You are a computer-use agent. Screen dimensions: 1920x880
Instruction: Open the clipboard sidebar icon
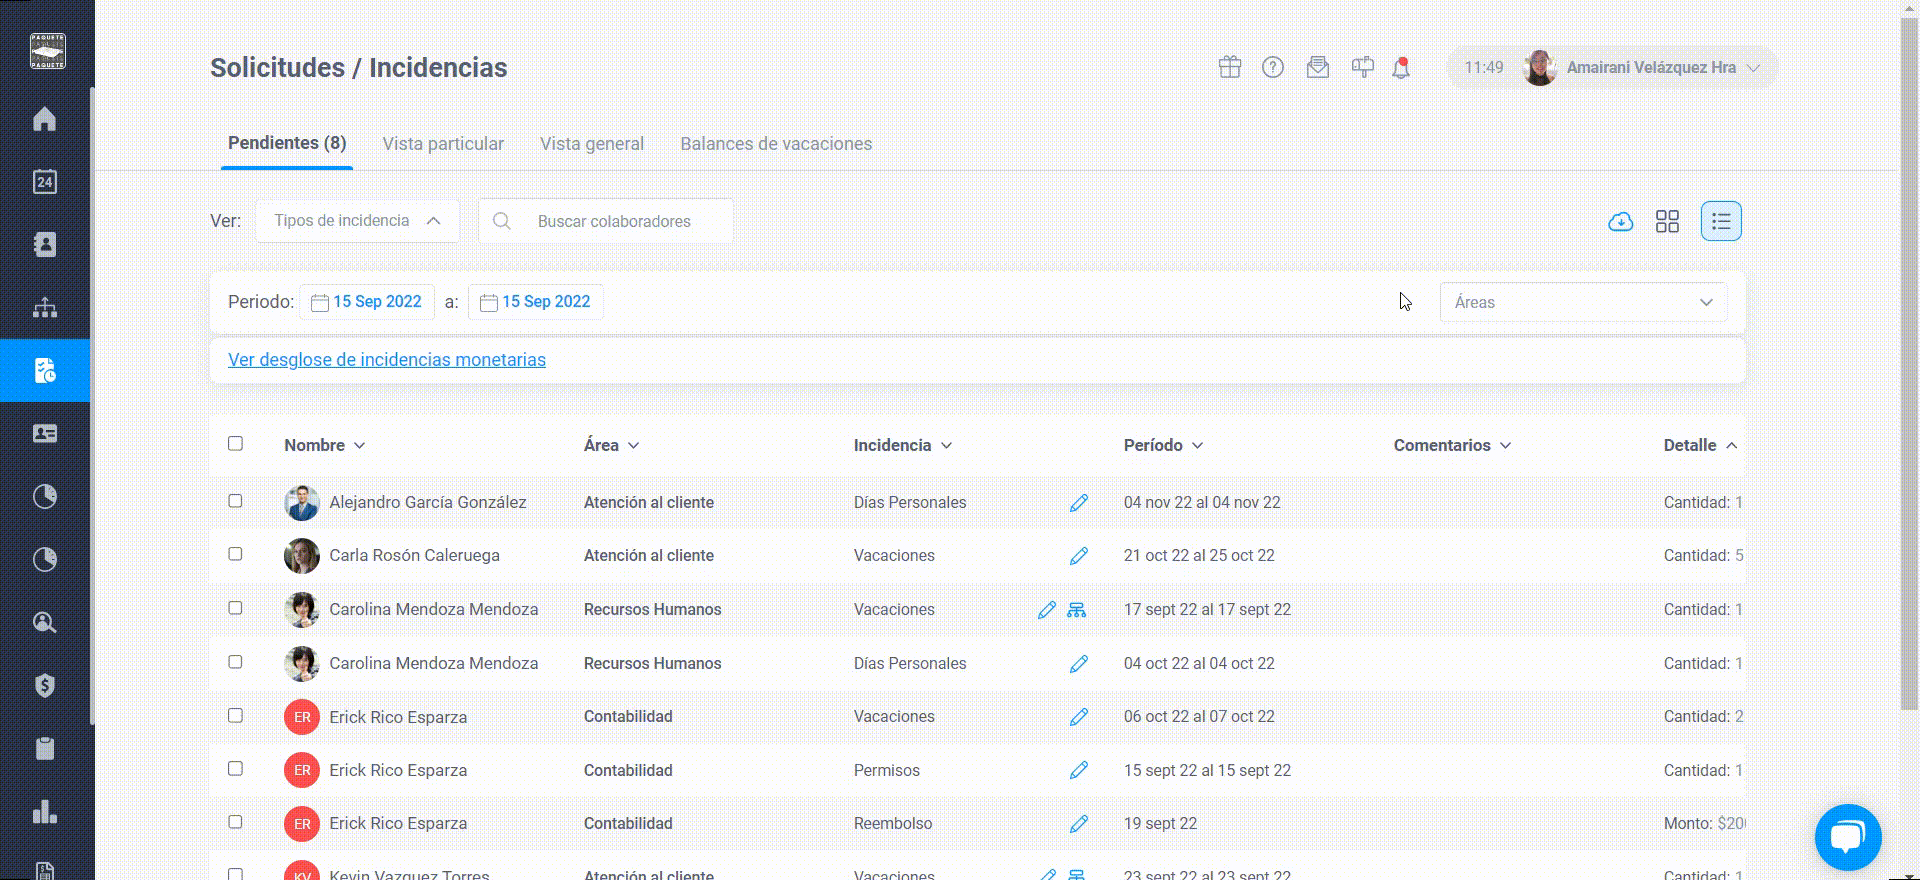[44, 749]
